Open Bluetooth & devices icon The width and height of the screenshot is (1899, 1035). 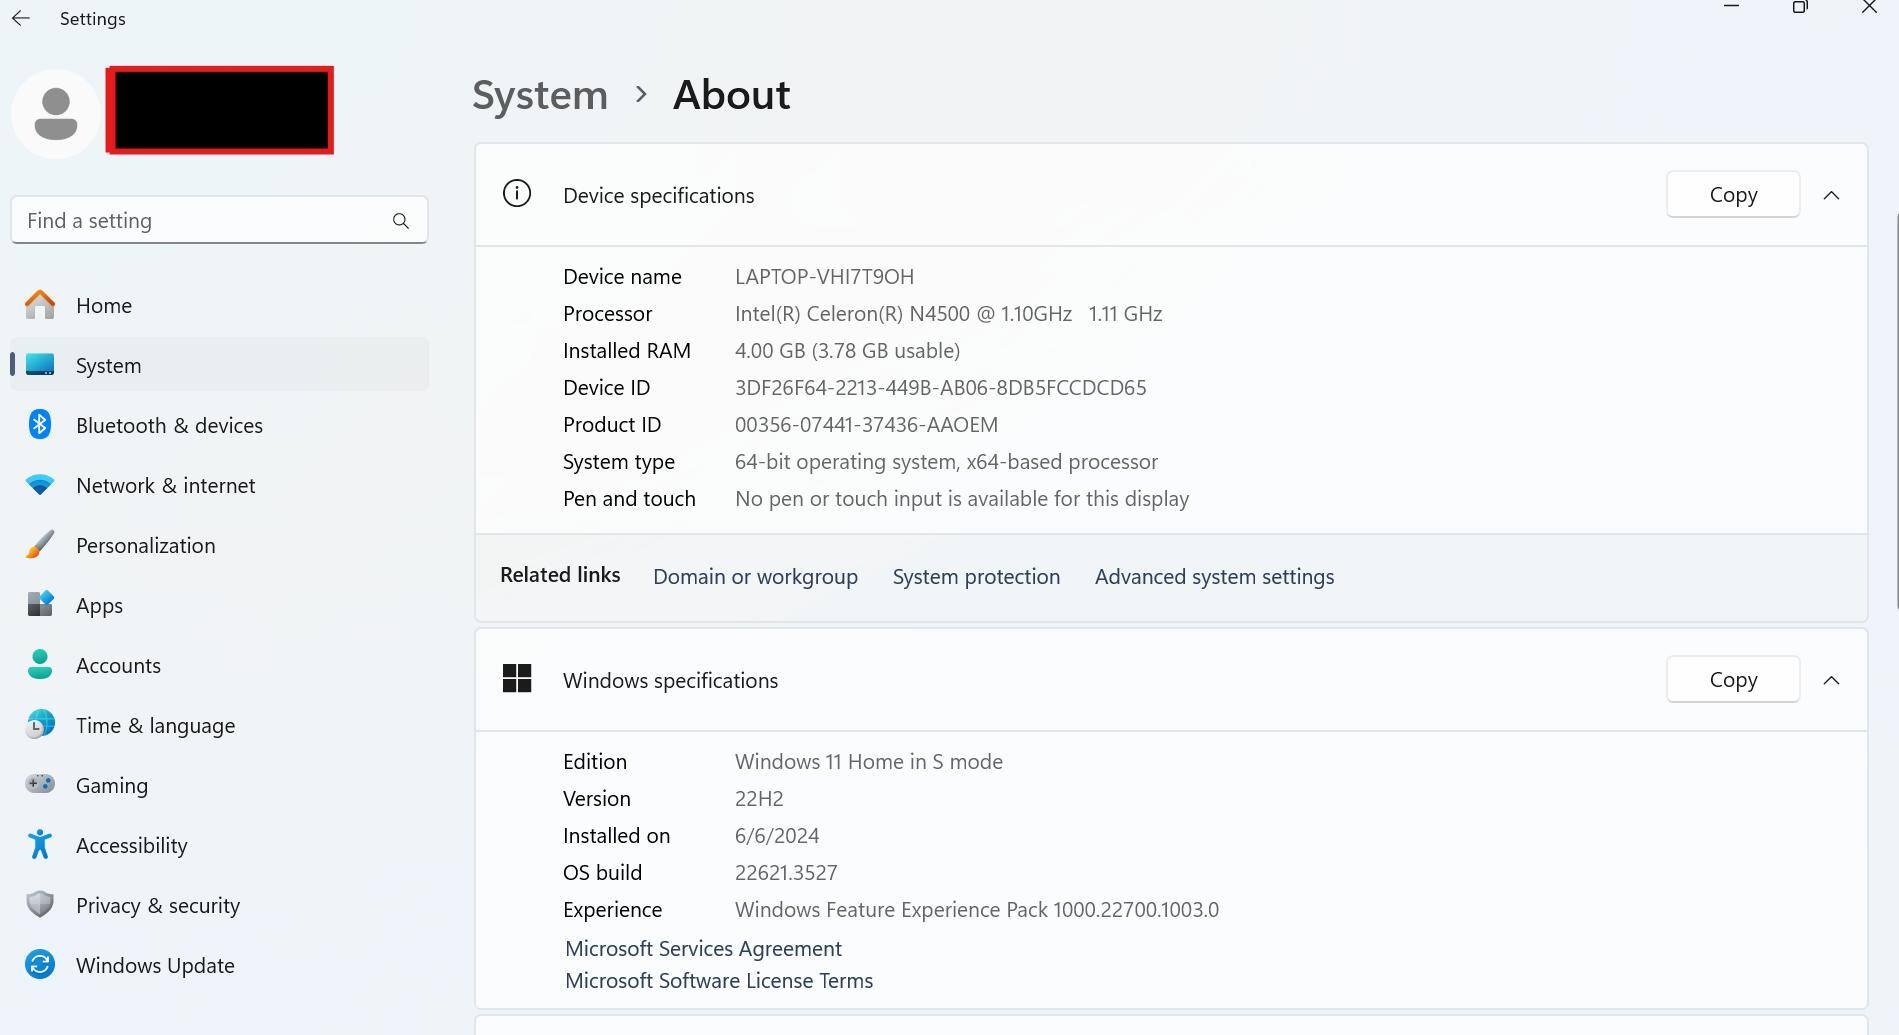(40, 425)
